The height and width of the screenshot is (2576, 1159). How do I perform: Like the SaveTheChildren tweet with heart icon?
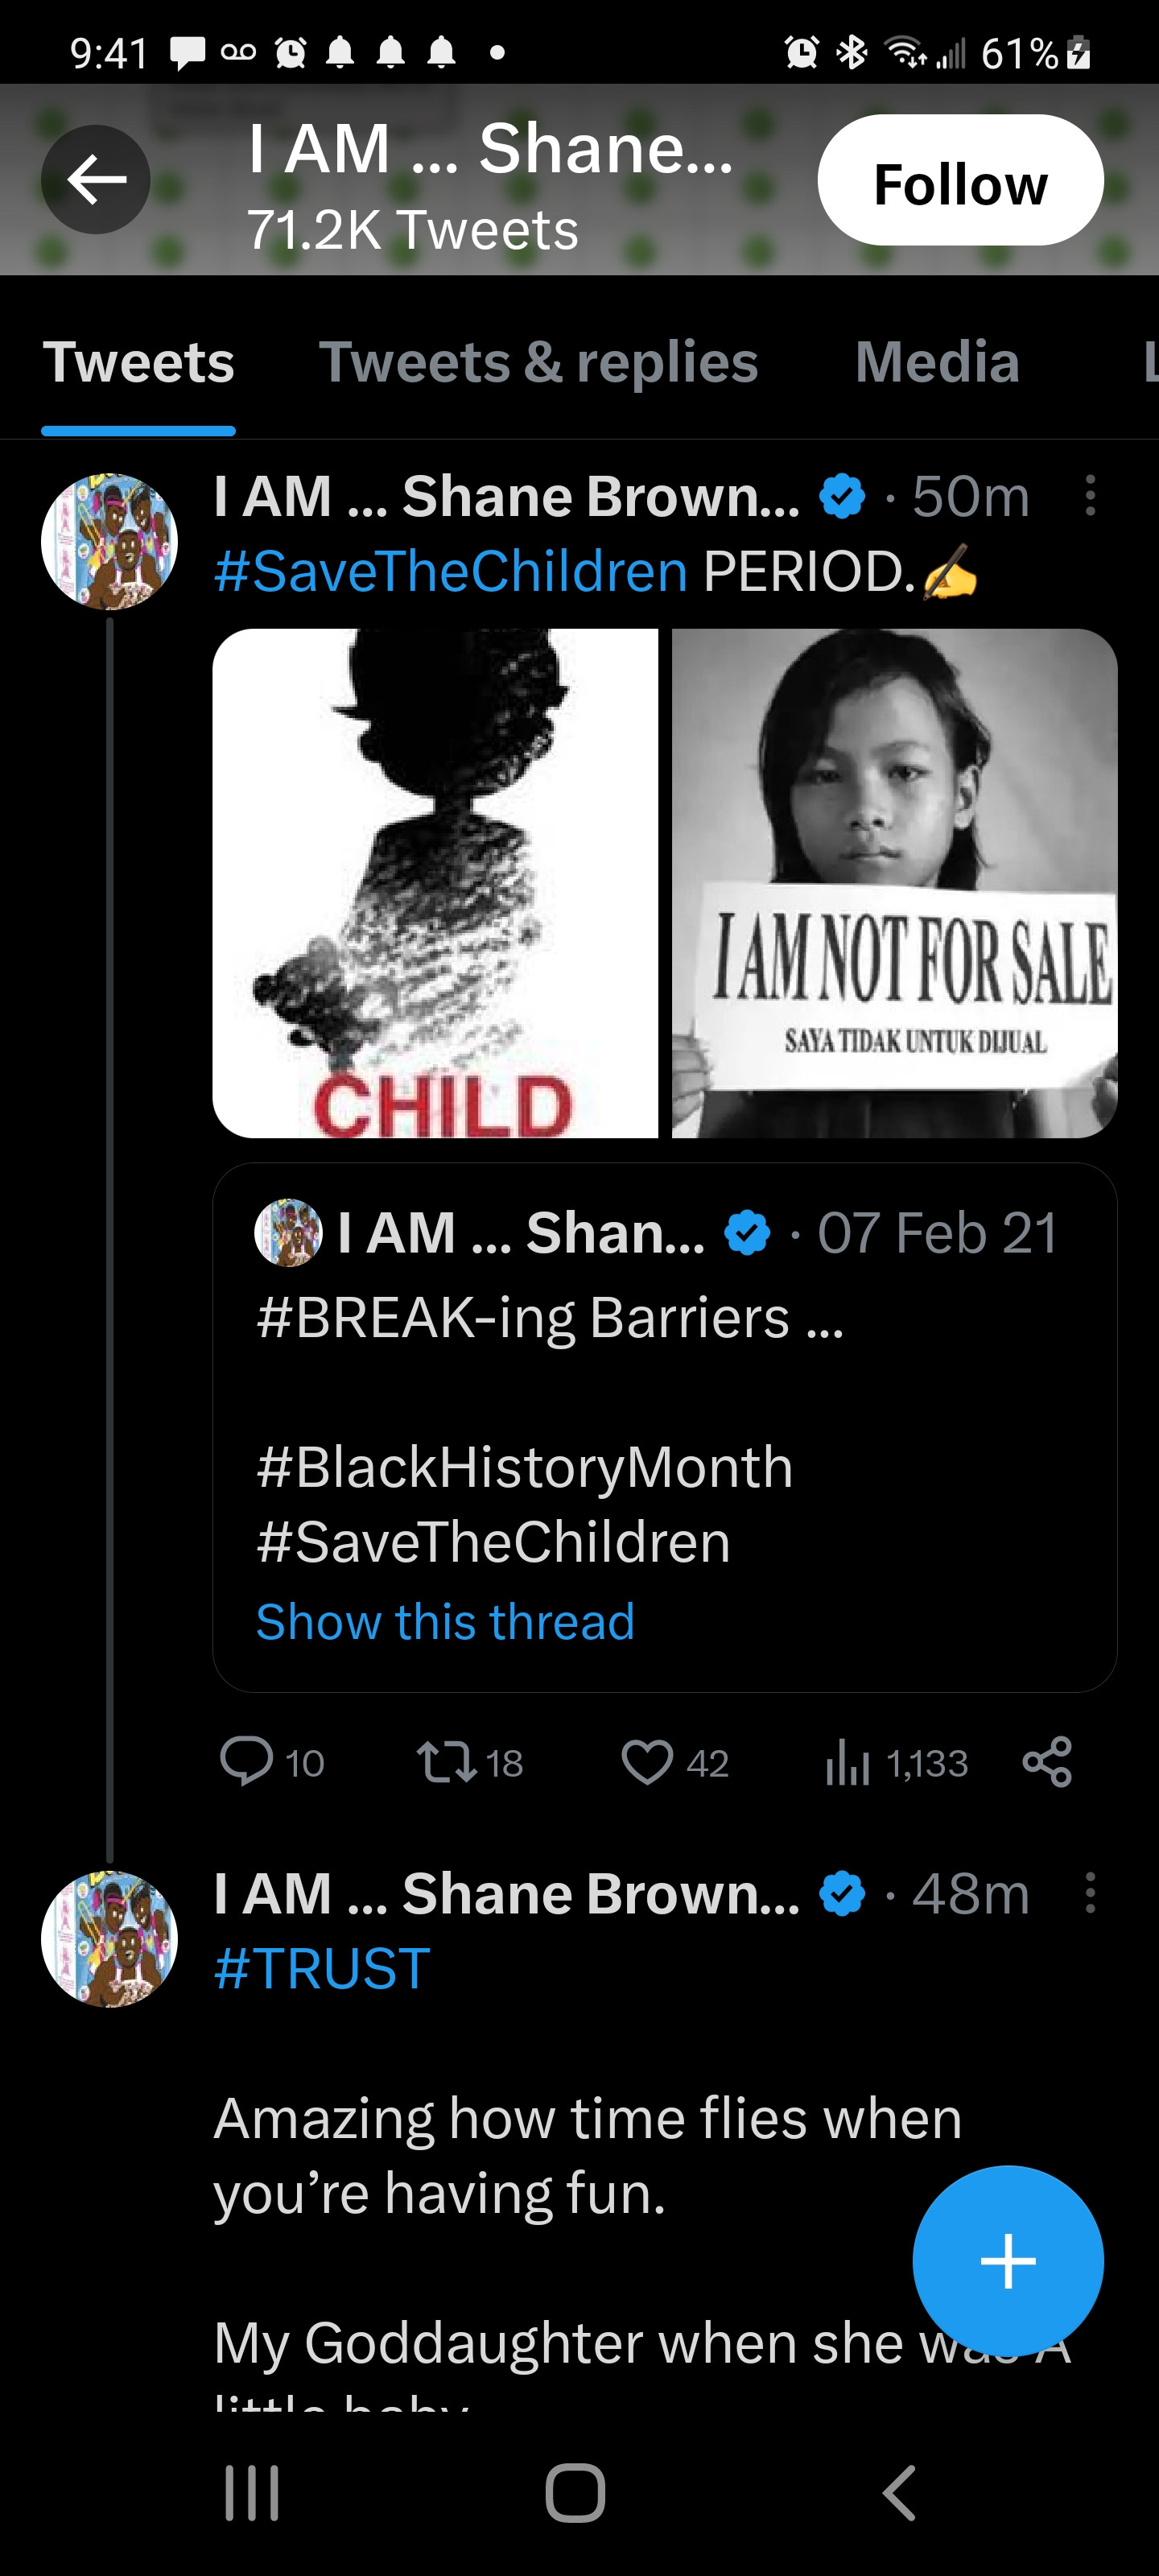[x=647, y=1762]
